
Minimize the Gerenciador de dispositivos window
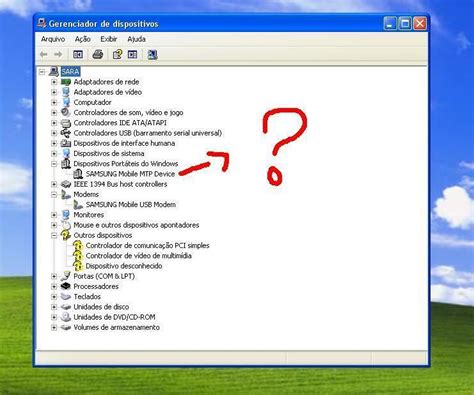click(390, 24)
